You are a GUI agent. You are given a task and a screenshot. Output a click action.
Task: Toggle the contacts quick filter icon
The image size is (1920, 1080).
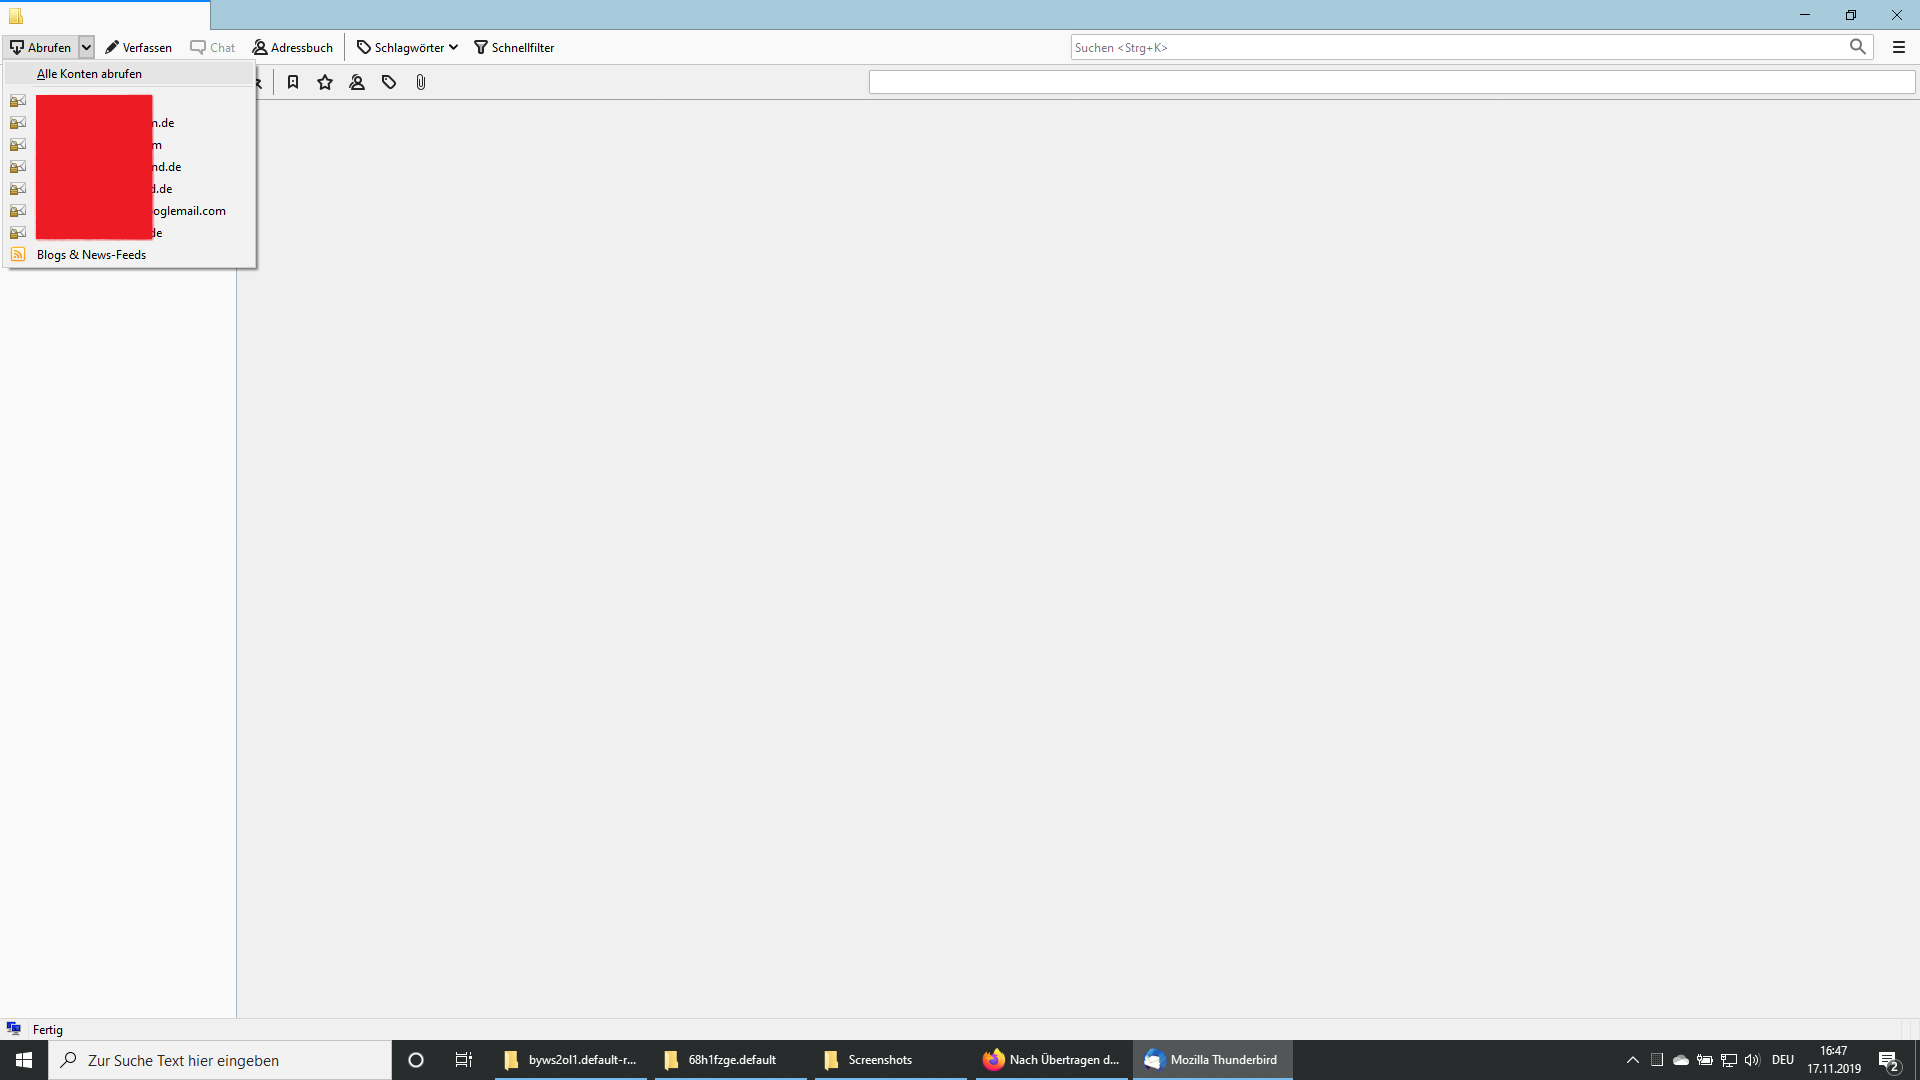point(357,83)
